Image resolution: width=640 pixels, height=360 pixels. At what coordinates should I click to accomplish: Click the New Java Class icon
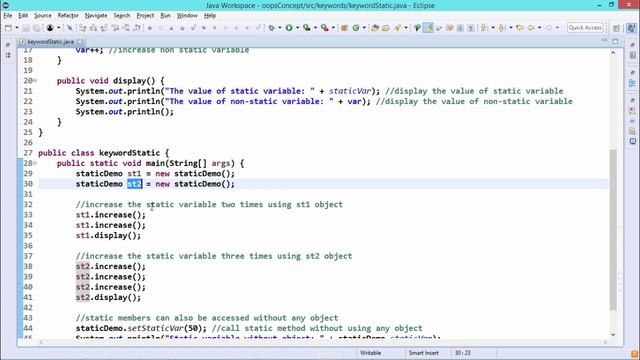[x=356, y=28]
